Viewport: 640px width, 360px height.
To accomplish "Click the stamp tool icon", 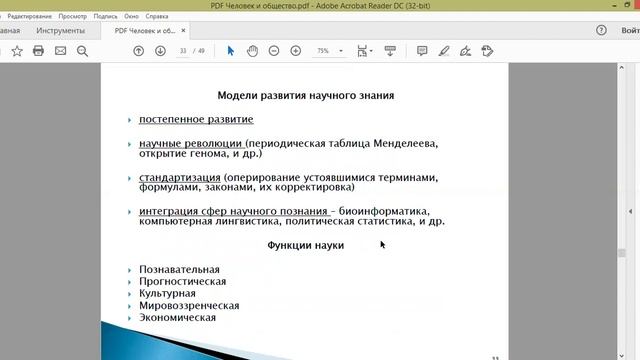I will pyautogui.click(x=487, y=51).
